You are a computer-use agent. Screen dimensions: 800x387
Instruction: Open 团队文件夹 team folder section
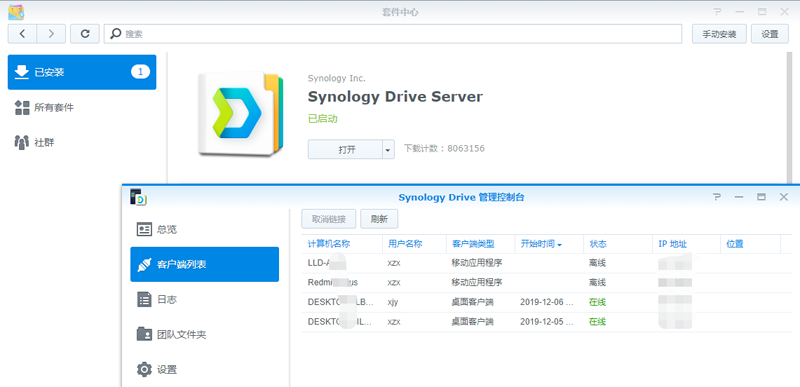(205, 334)
